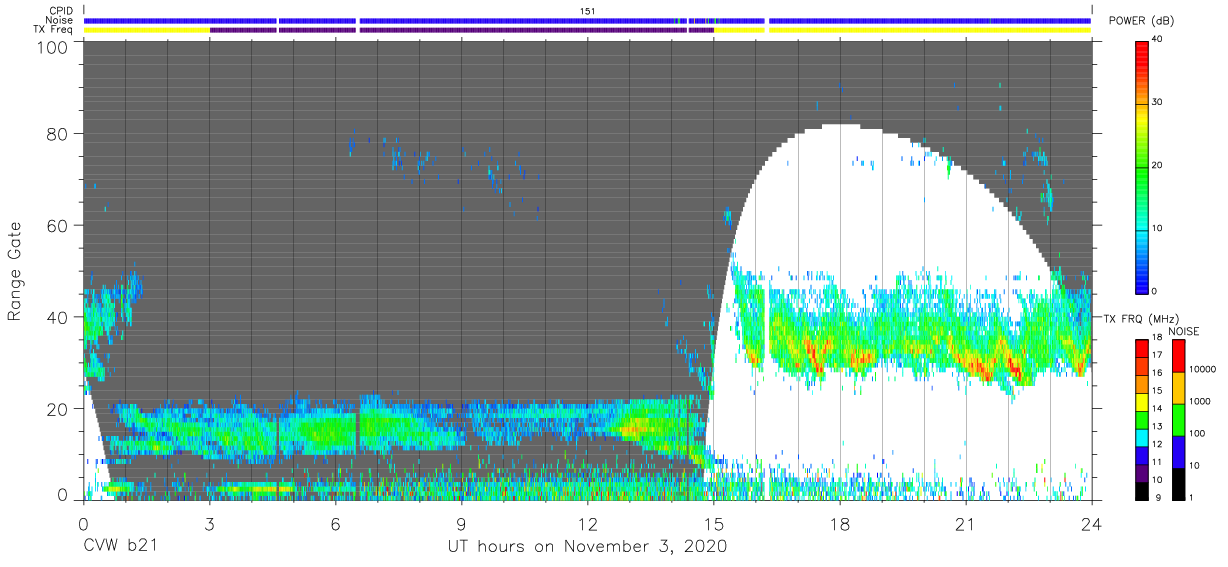This screenshot has width=1228, height=567.
Task: Click the 20 tick on the Range Gate axis
Action: pos(58,409)
